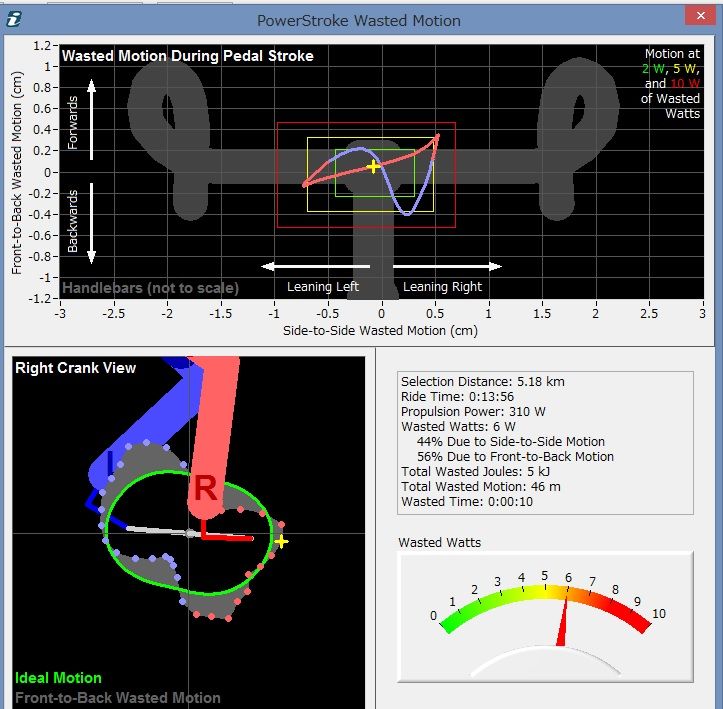Click the 'Wasted Time: 0:00:10' line
Viewport: 723px width, 709px height.
coord(467,502)
